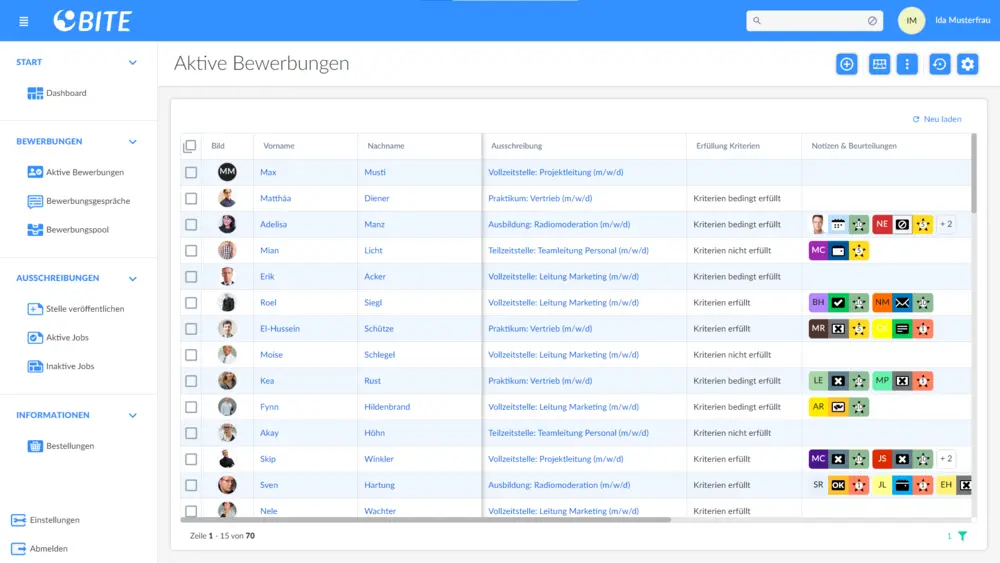The width and height of the screenshot is (1000, 563).
Task: Go to Aktive Jobs in sidebar
Action: pos(67,338)
